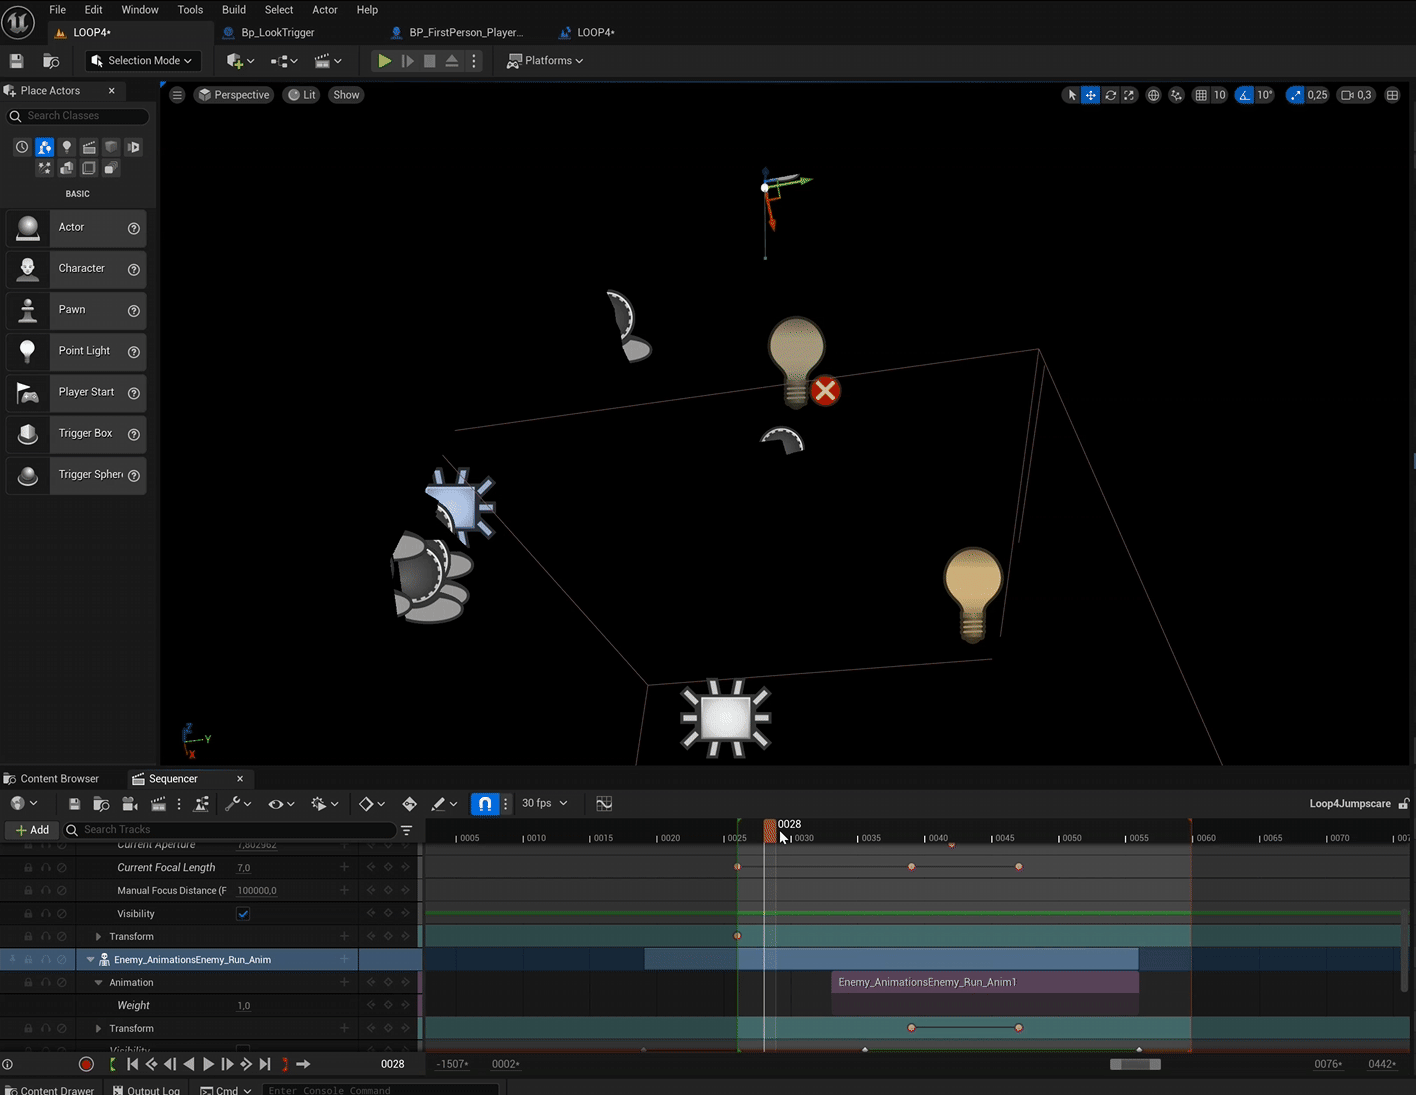Viewport: 1416px width, 1095px height.
Task: Click the playhead marker at frame 0028
Action: tap(770, 830)
